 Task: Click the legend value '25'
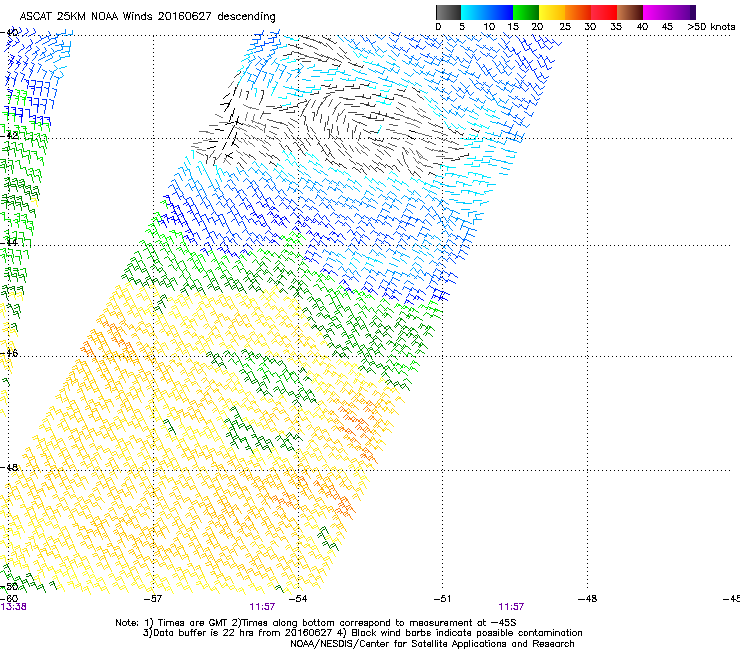click(565, 26)
